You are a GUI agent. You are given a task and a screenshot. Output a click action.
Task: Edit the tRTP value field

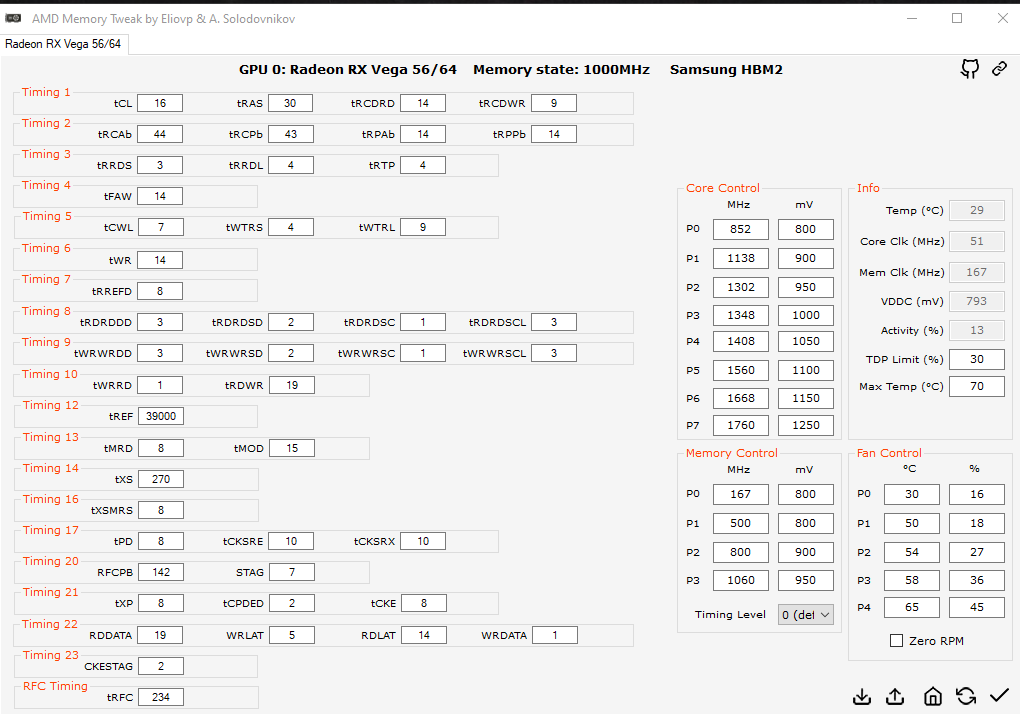coord(423,165)
